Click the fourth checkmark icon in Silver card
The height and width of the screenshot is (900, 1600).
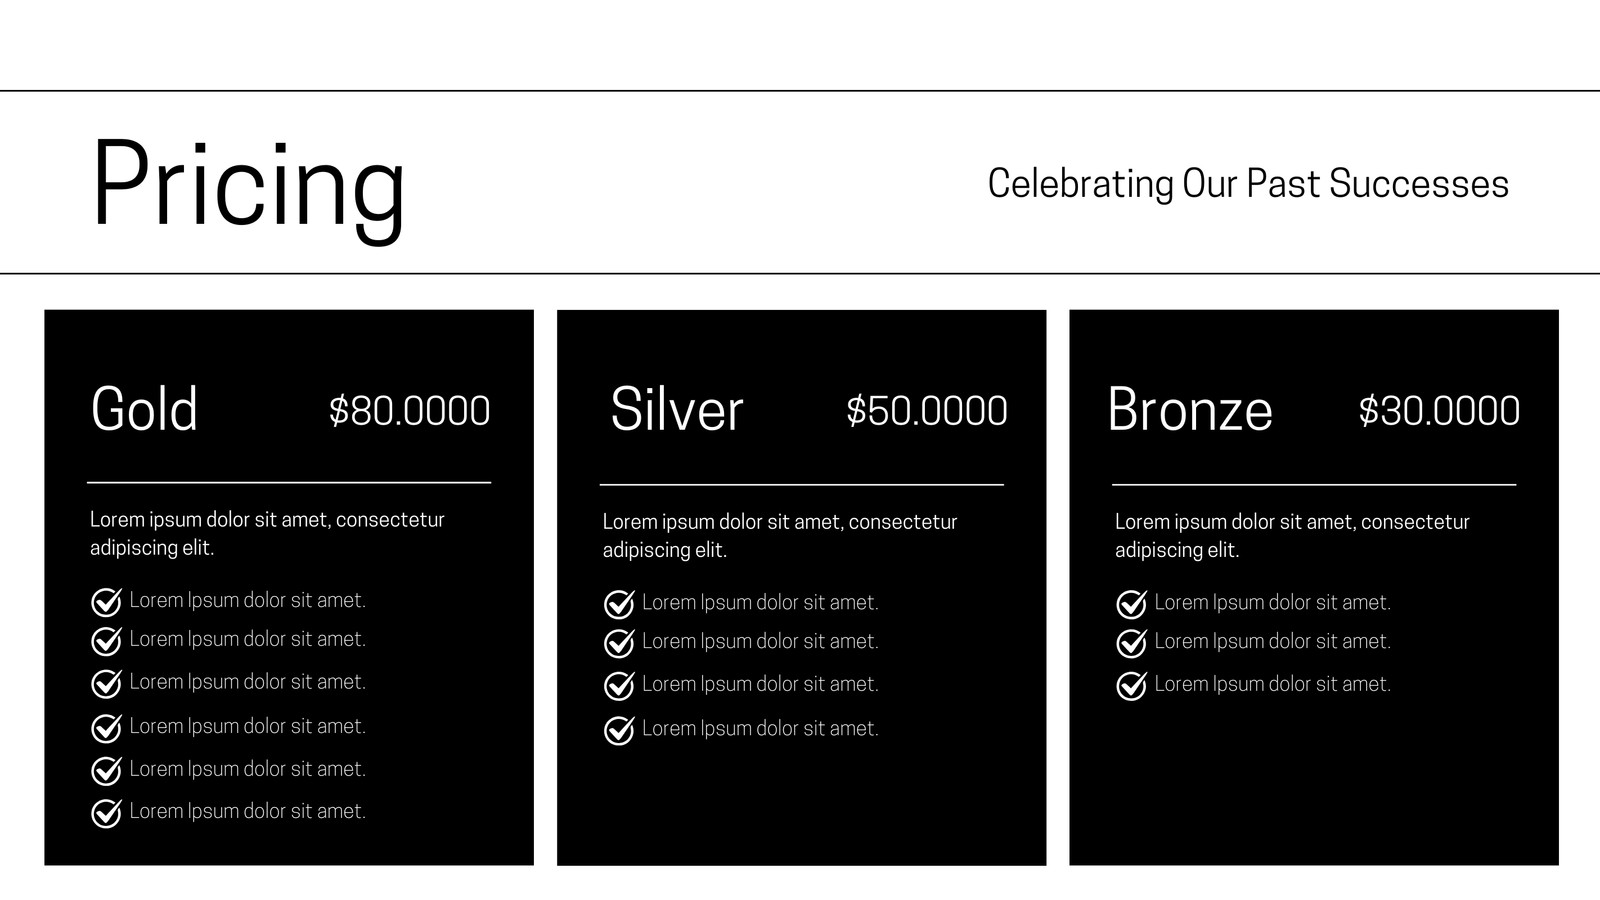click(x=619, y=730)
